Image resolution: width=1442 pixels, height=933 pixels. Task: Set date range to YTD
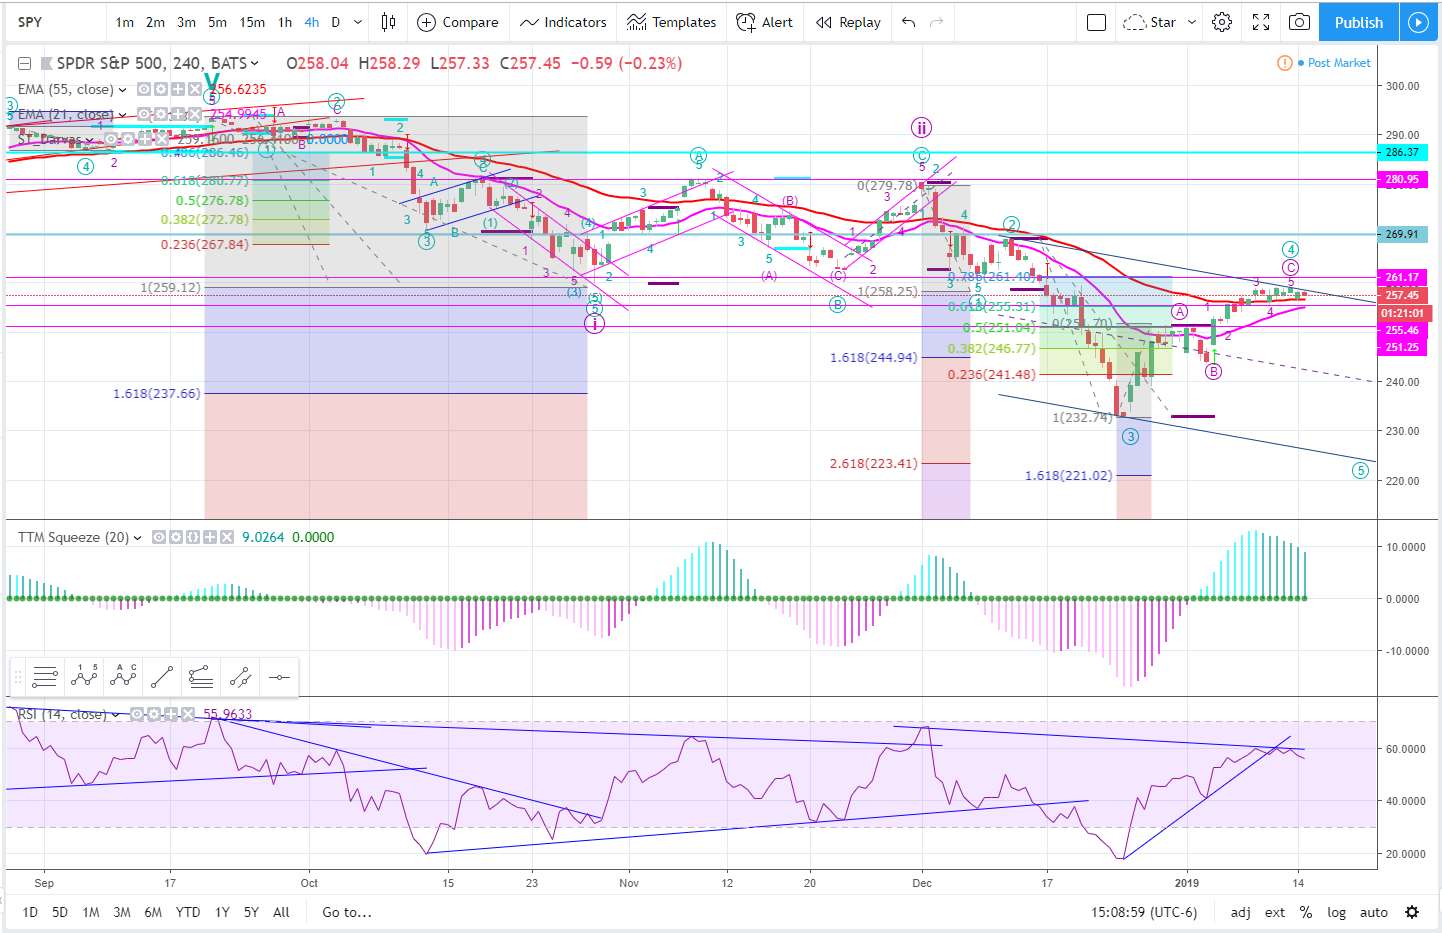pyautogui.click(x=187, y=912)
